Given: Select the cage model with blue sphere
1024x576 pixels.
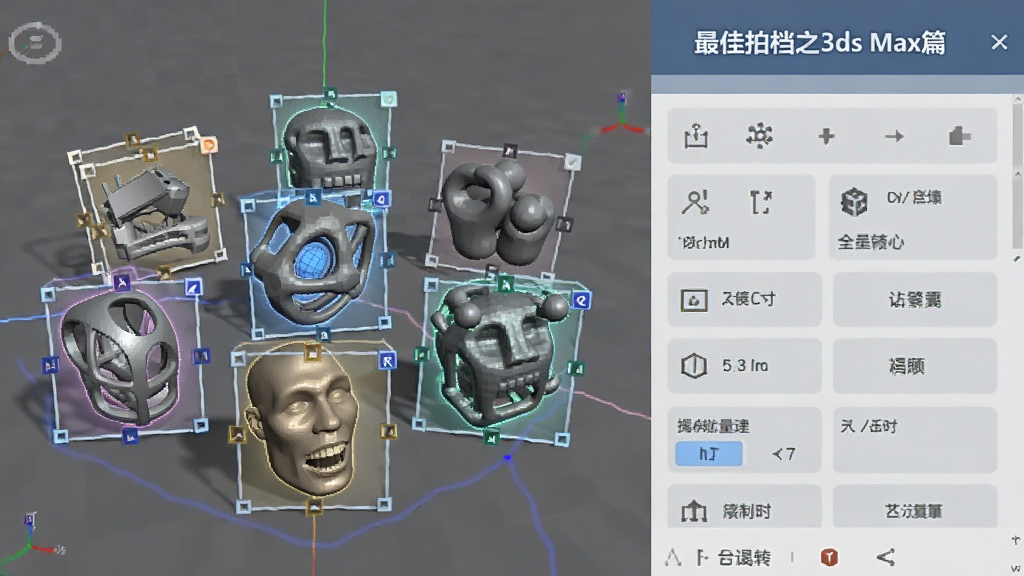Looking at the screenshot, I should (313, 261).
